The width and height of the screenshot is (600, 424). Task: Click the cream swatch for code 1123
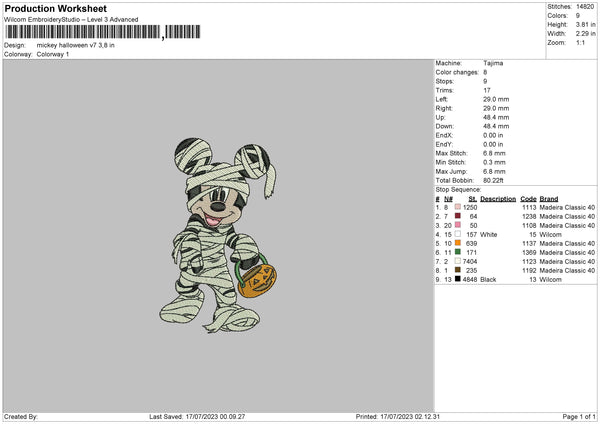click(458, 261)
